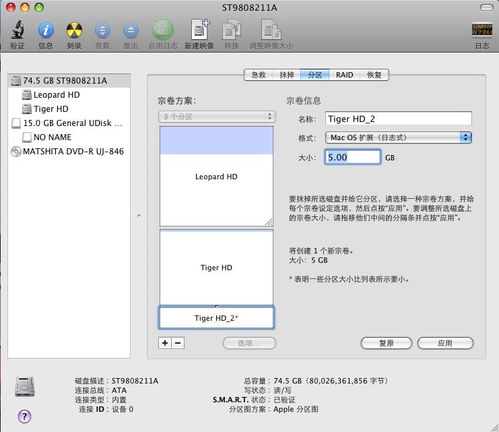
Task: Click the Enable Journaling (启用日志) icon
Action: pyautogui.click(x=163, y=30)
